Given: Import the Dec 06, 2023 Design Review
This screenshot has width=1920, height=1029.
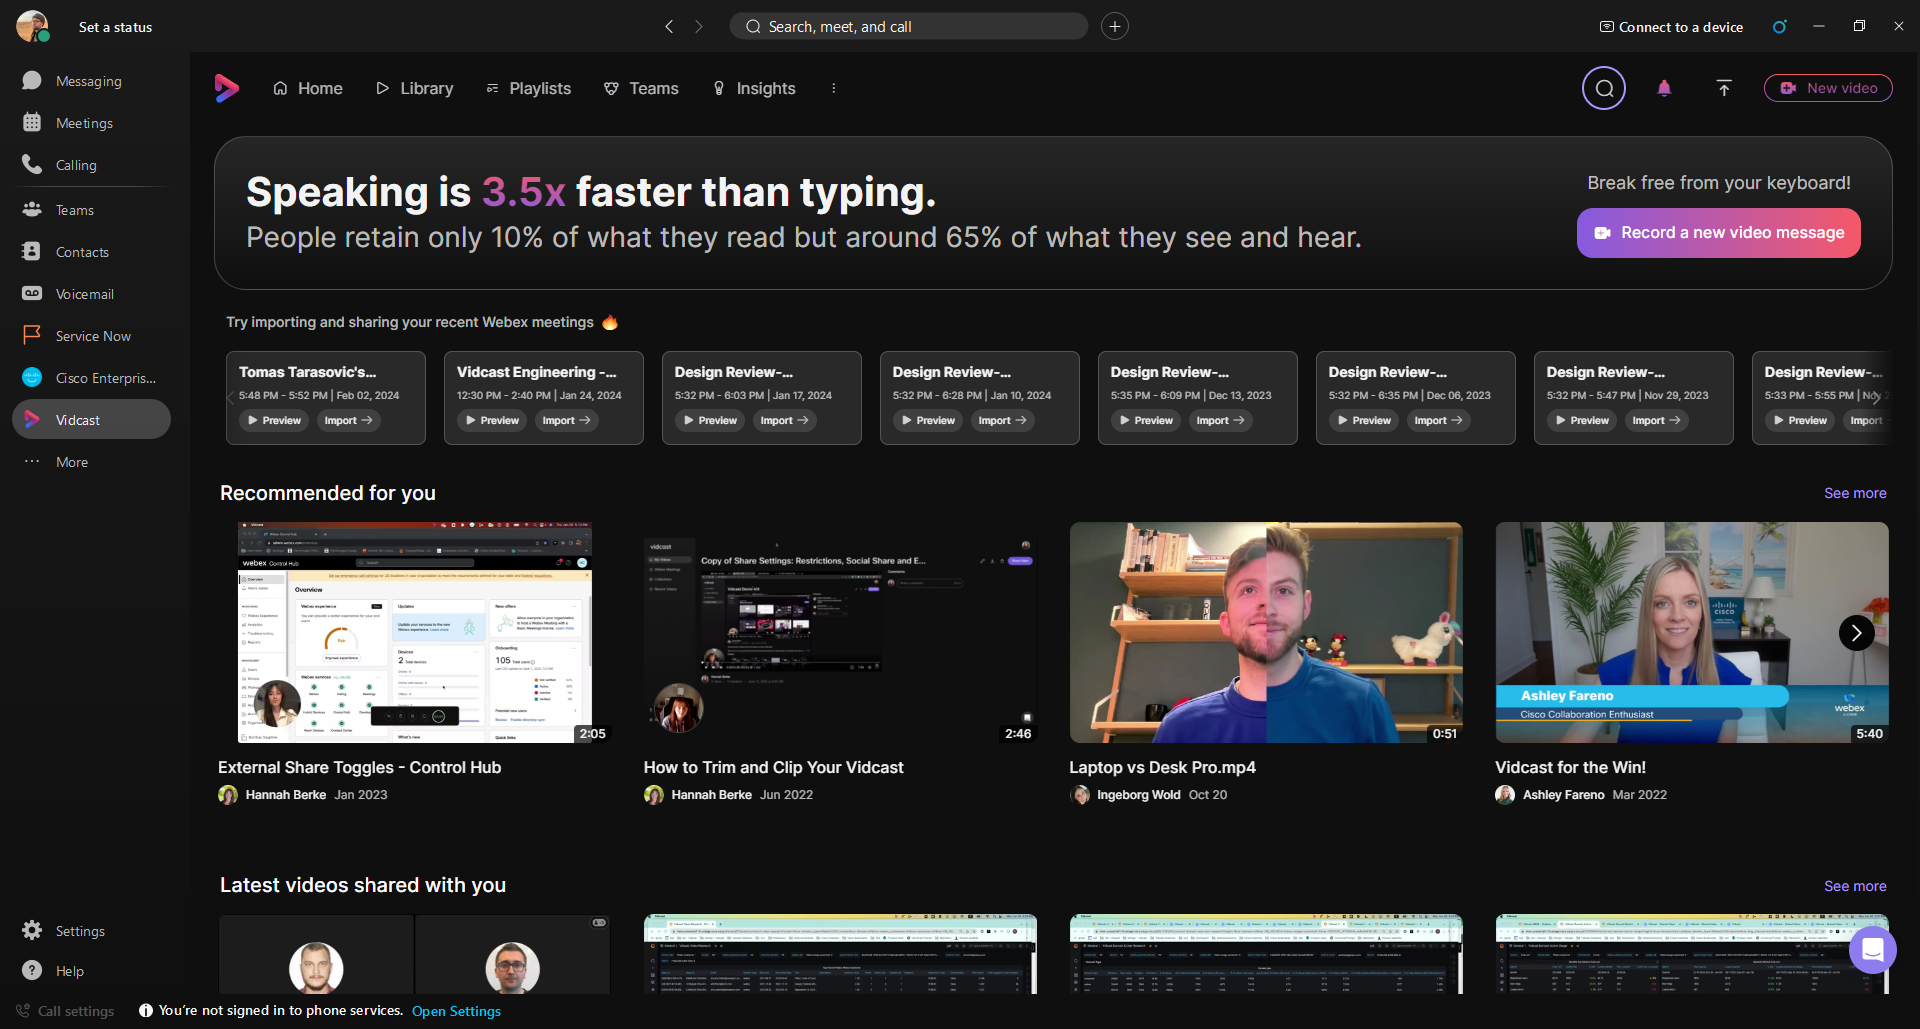Looking at the screenshot, I should click(1439, 420).
